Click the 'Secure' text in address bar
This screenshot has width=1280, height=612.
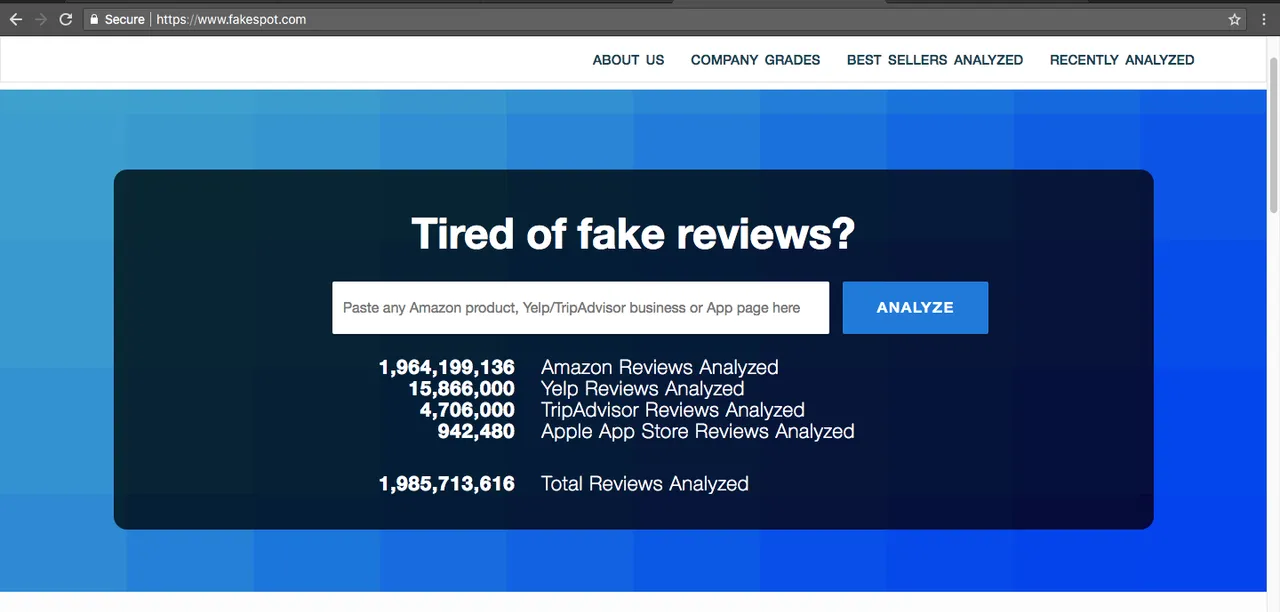(x=124, y=19)
